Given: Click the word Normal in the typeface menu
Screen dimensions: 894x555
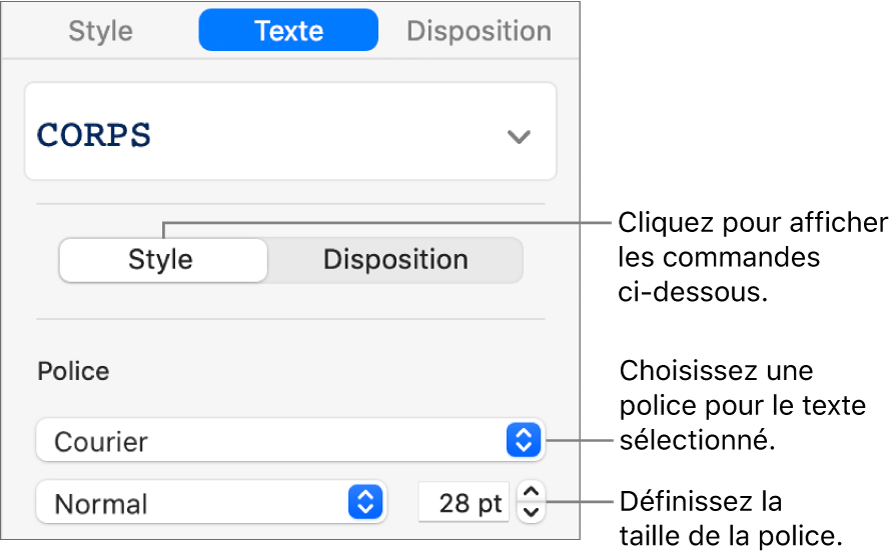Looking at the screenshot, I should click(x=101, y=504).
